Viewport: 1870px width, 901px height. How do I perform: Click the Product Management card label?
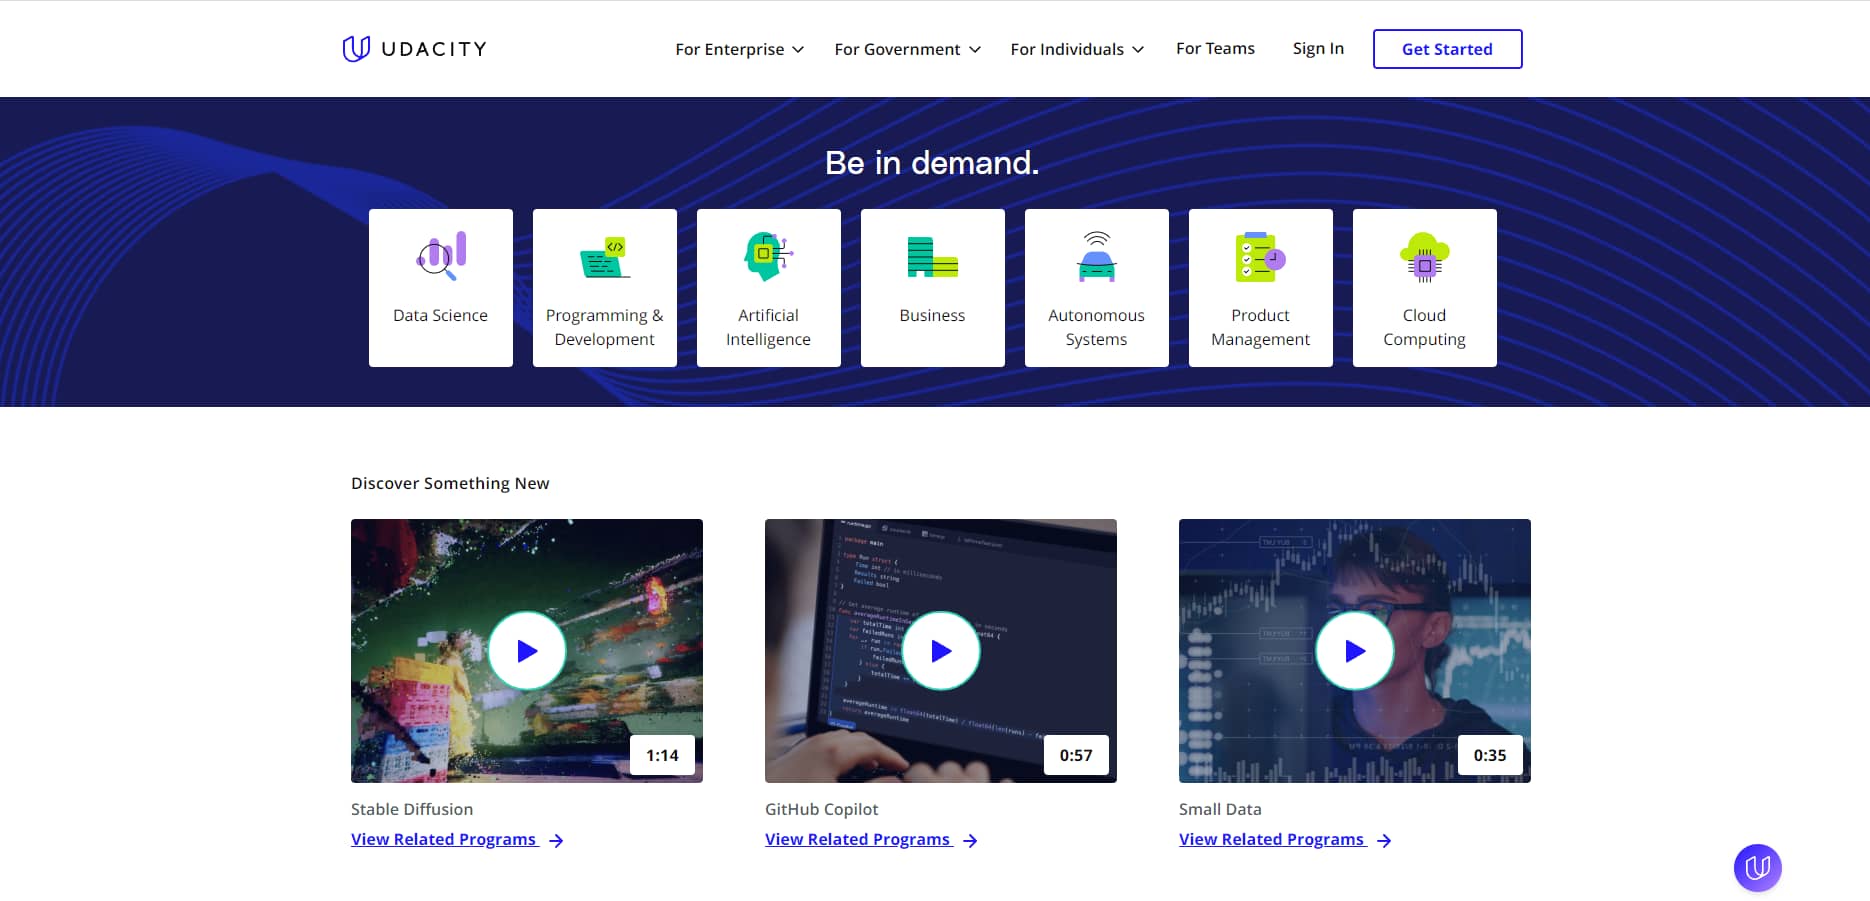[1260, 327]
